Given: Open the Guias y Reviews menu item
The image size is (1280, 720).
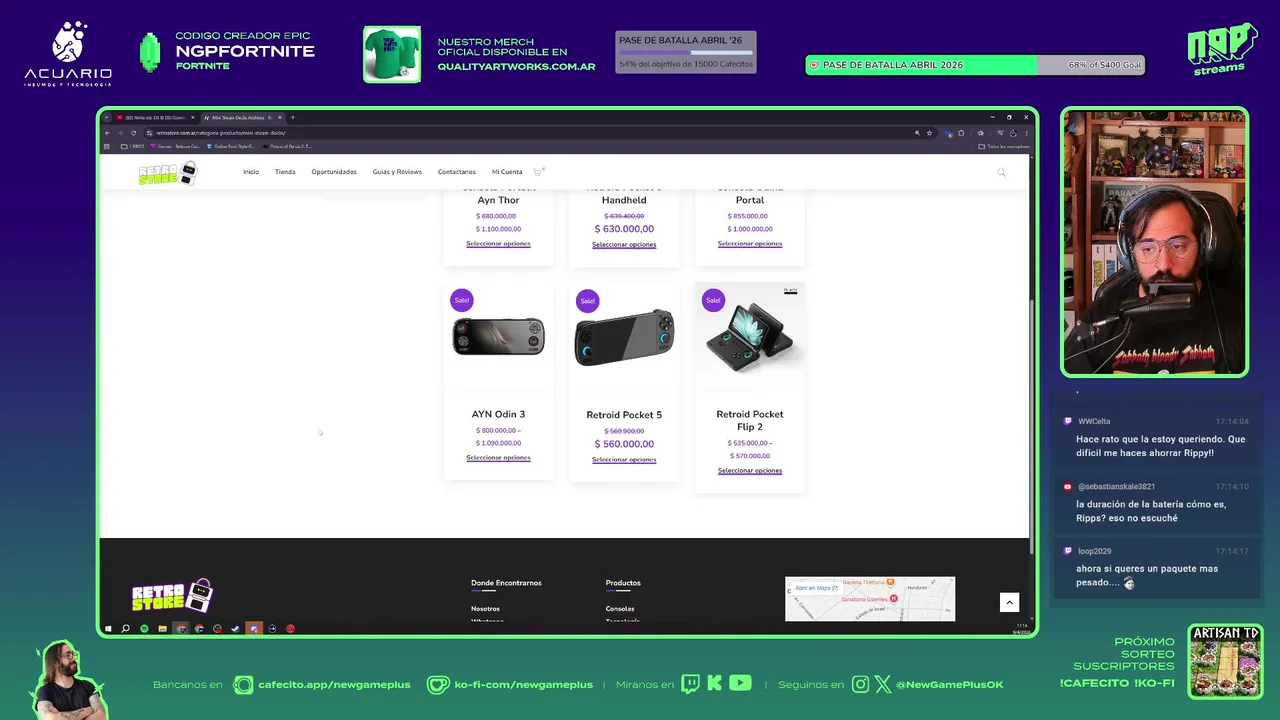Looking at the screenshot, I should 397,172.
